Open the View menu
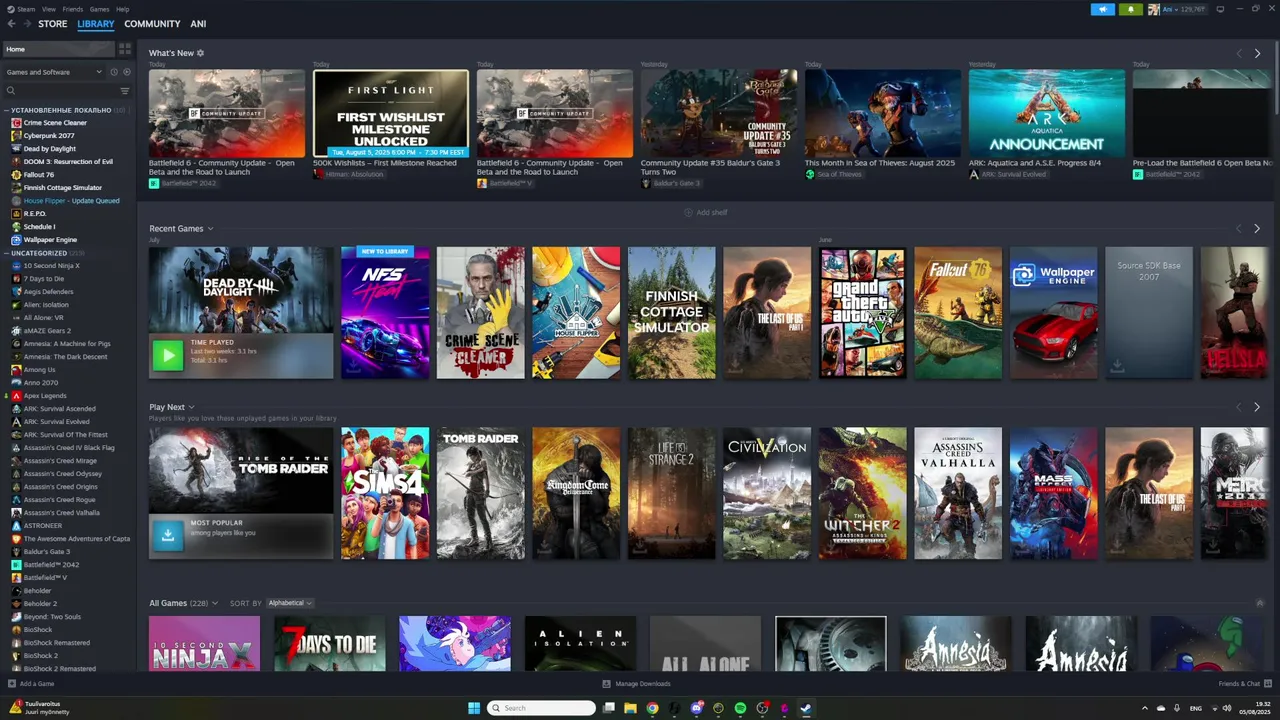This screenshot has height=720, width=1280. pyautogui.click(x=49, y=9)
